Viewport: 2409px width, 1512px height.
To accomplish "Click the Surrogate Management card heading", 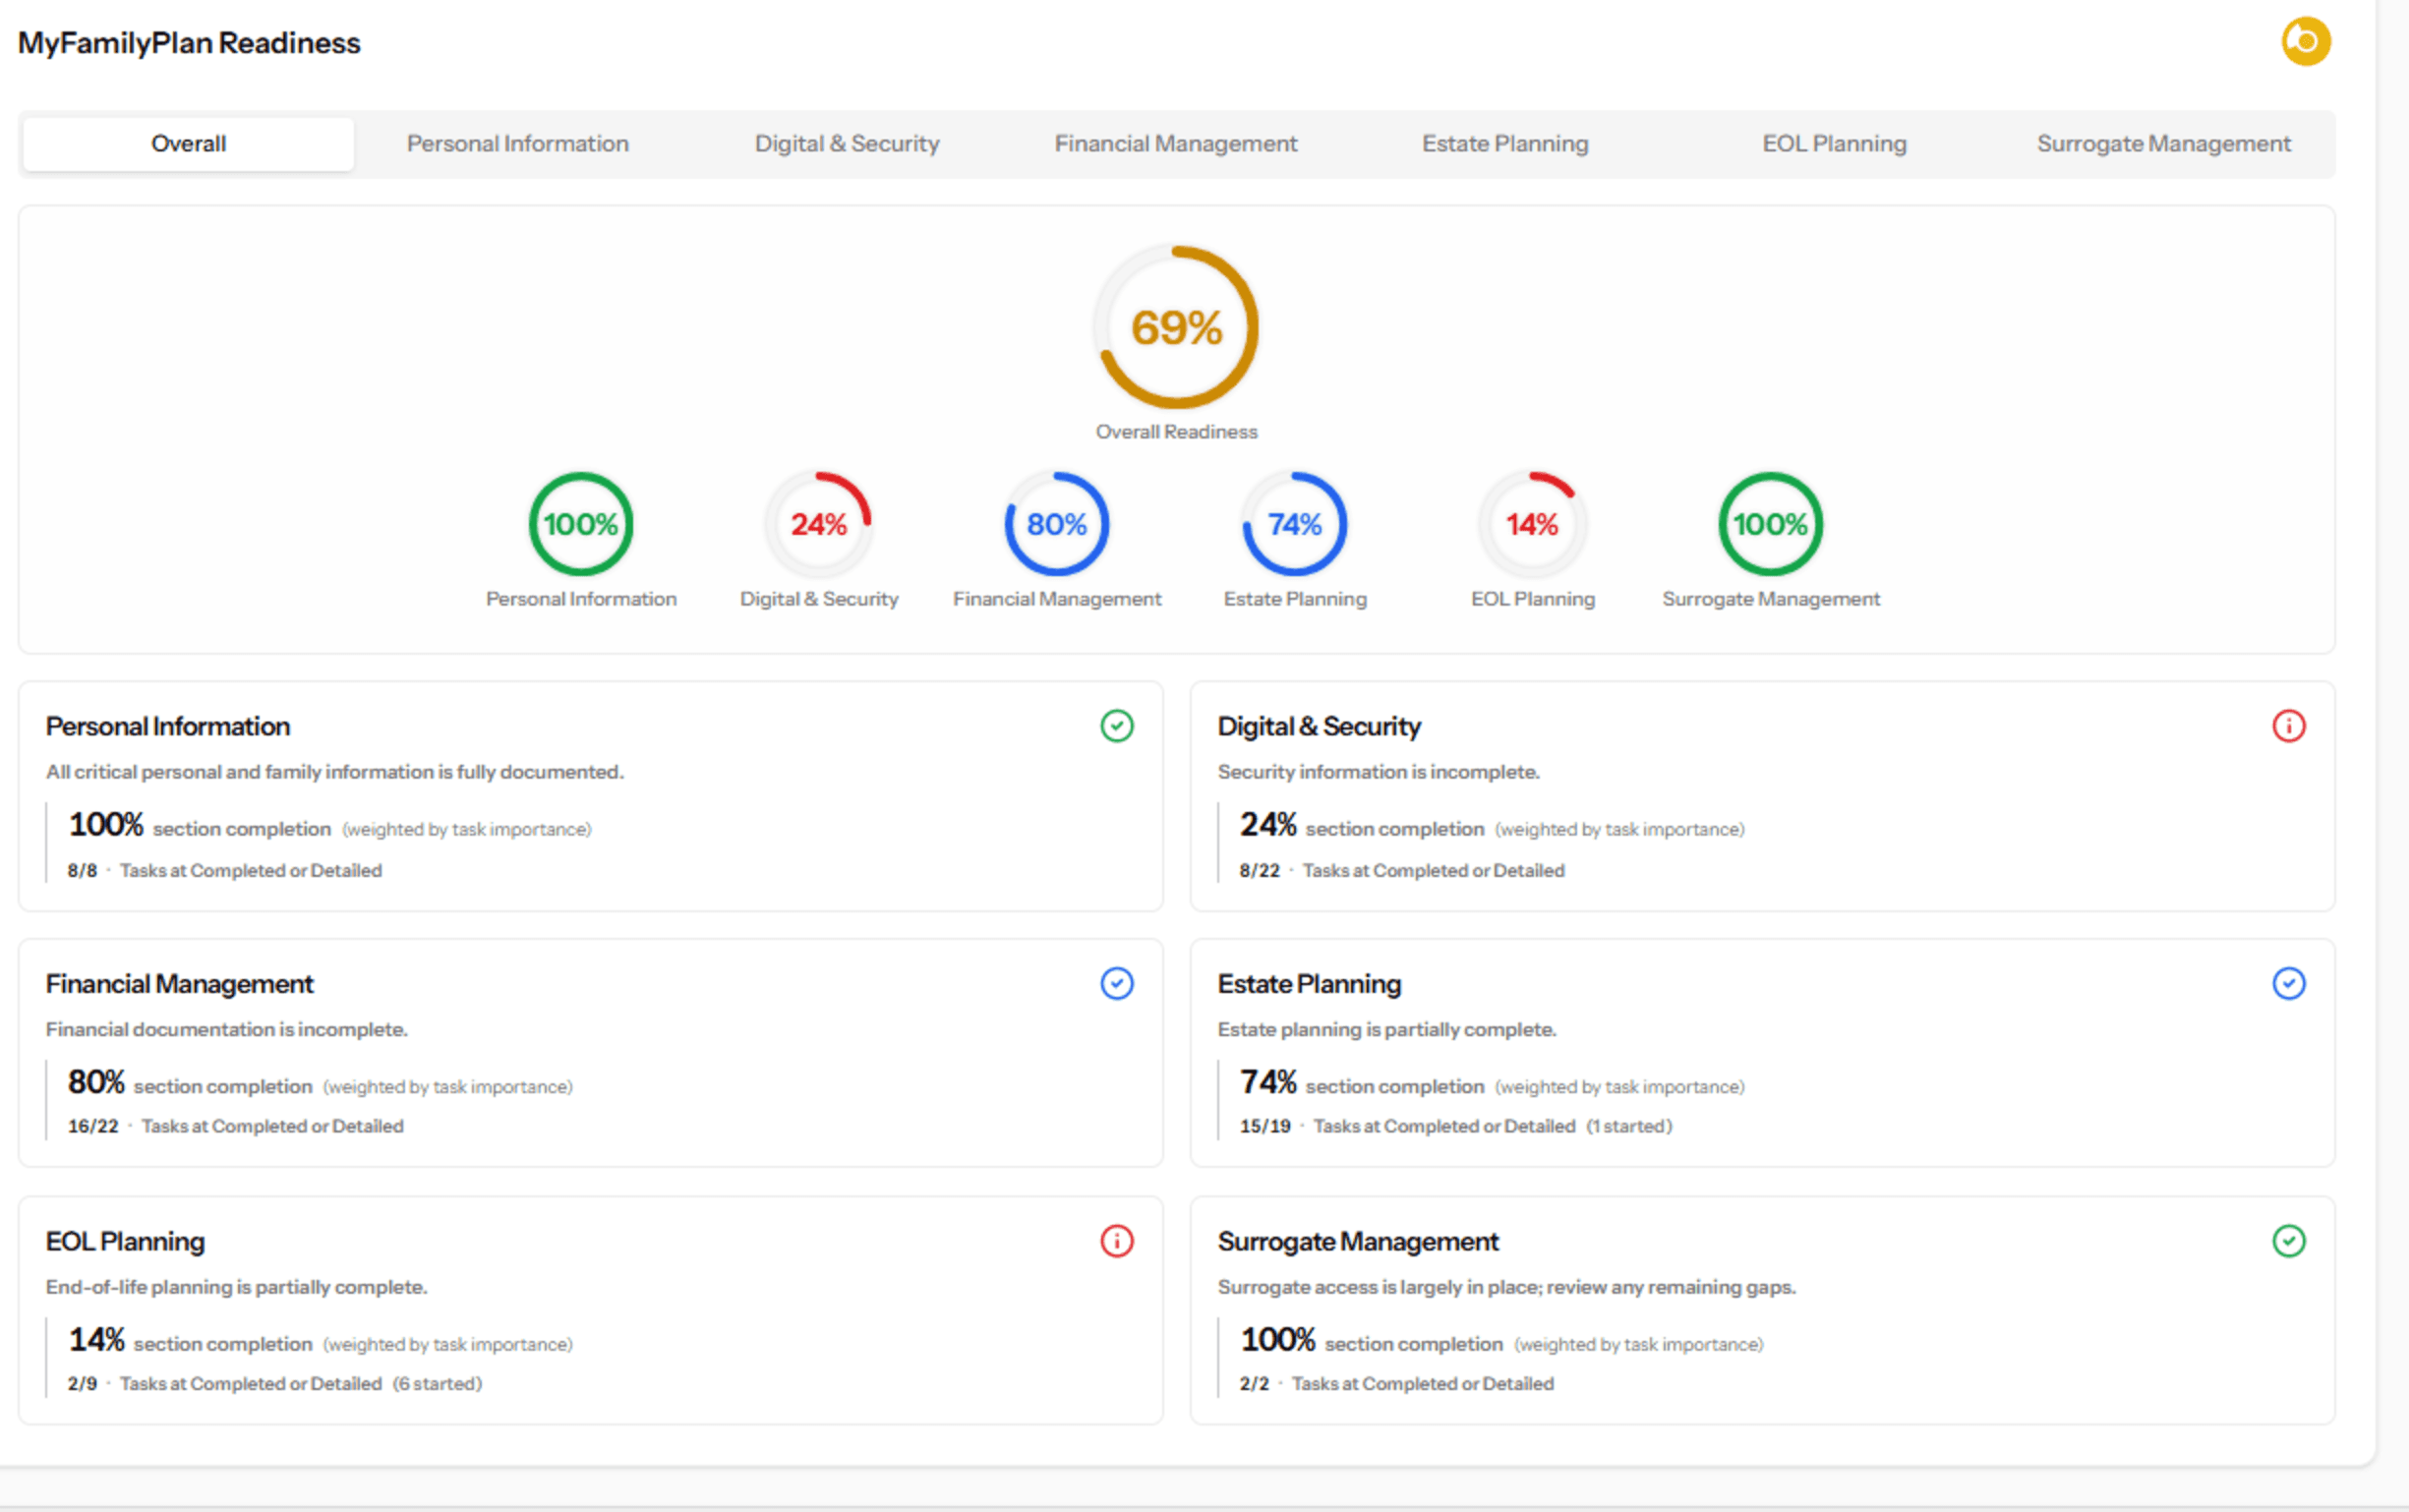I will (1358, 1242).
